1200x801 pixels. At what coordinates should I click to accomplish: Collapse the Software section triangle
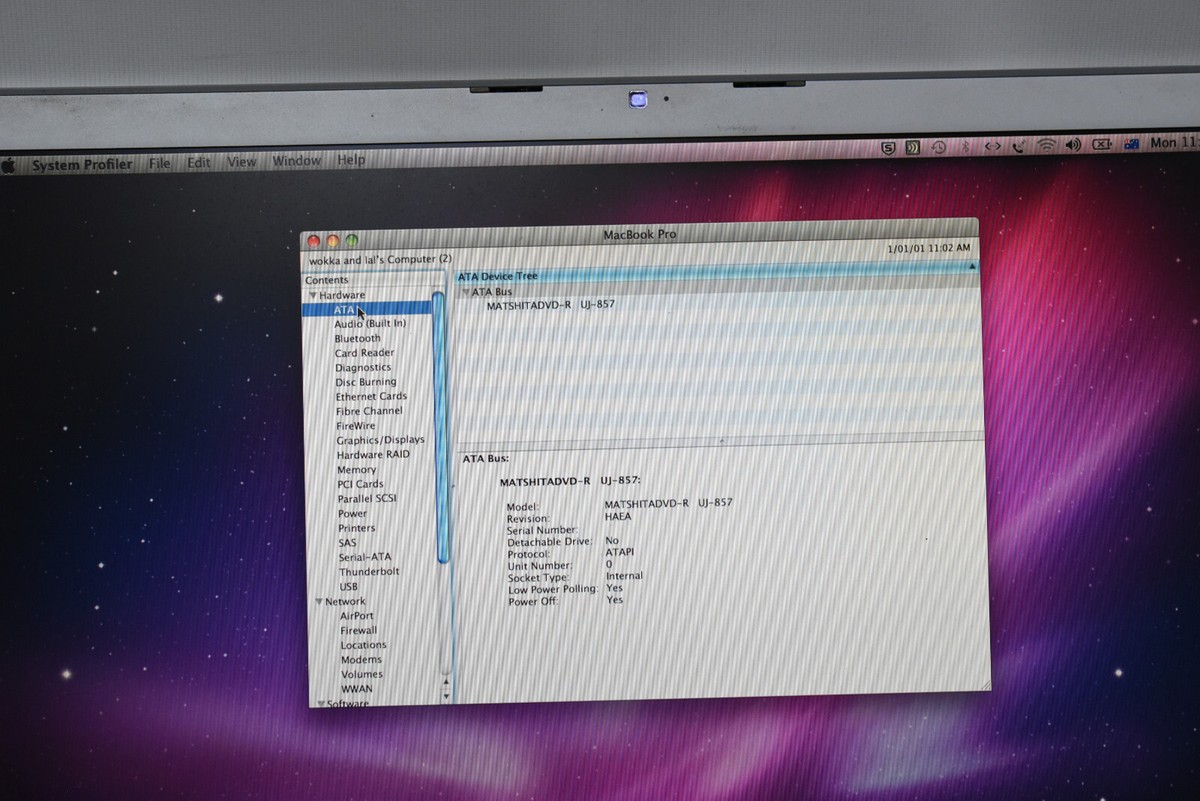click(x=322, y=704)
